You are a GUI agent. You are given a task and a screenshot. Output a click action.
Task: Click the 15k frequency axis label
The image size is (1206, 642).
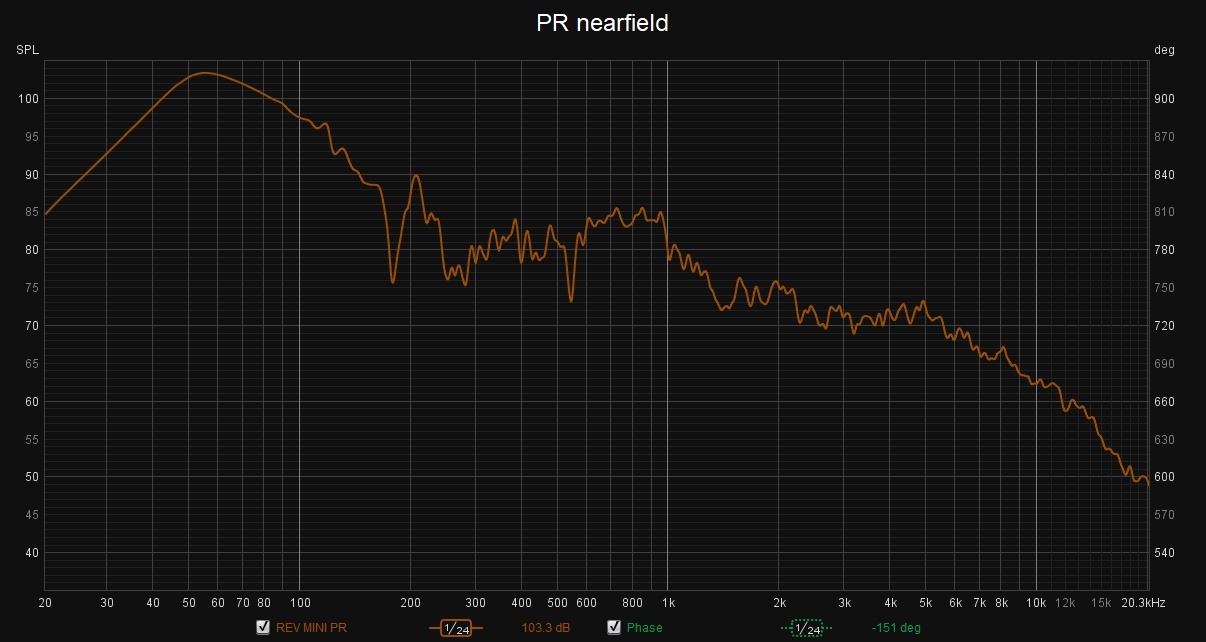(x=1100, y=603)
